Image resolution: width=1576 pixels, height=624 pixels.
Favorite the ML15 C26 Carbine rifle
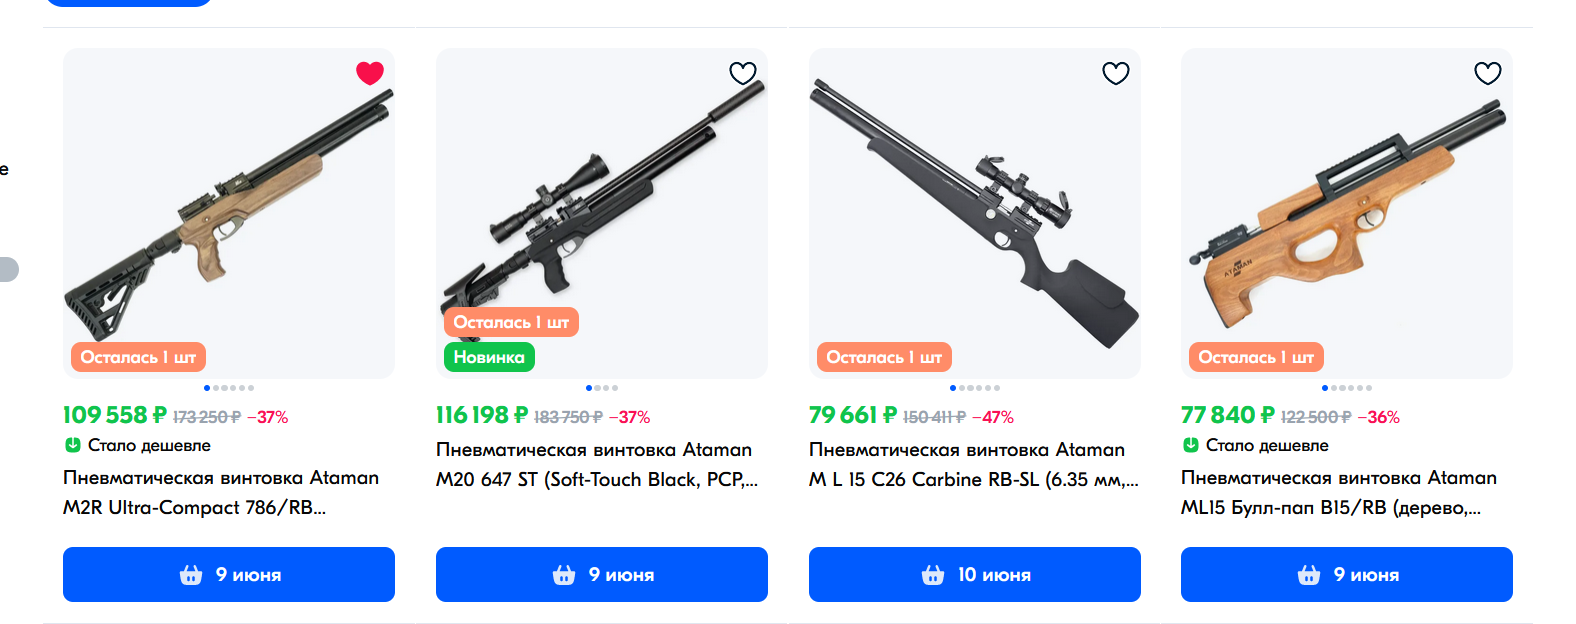1116,73
